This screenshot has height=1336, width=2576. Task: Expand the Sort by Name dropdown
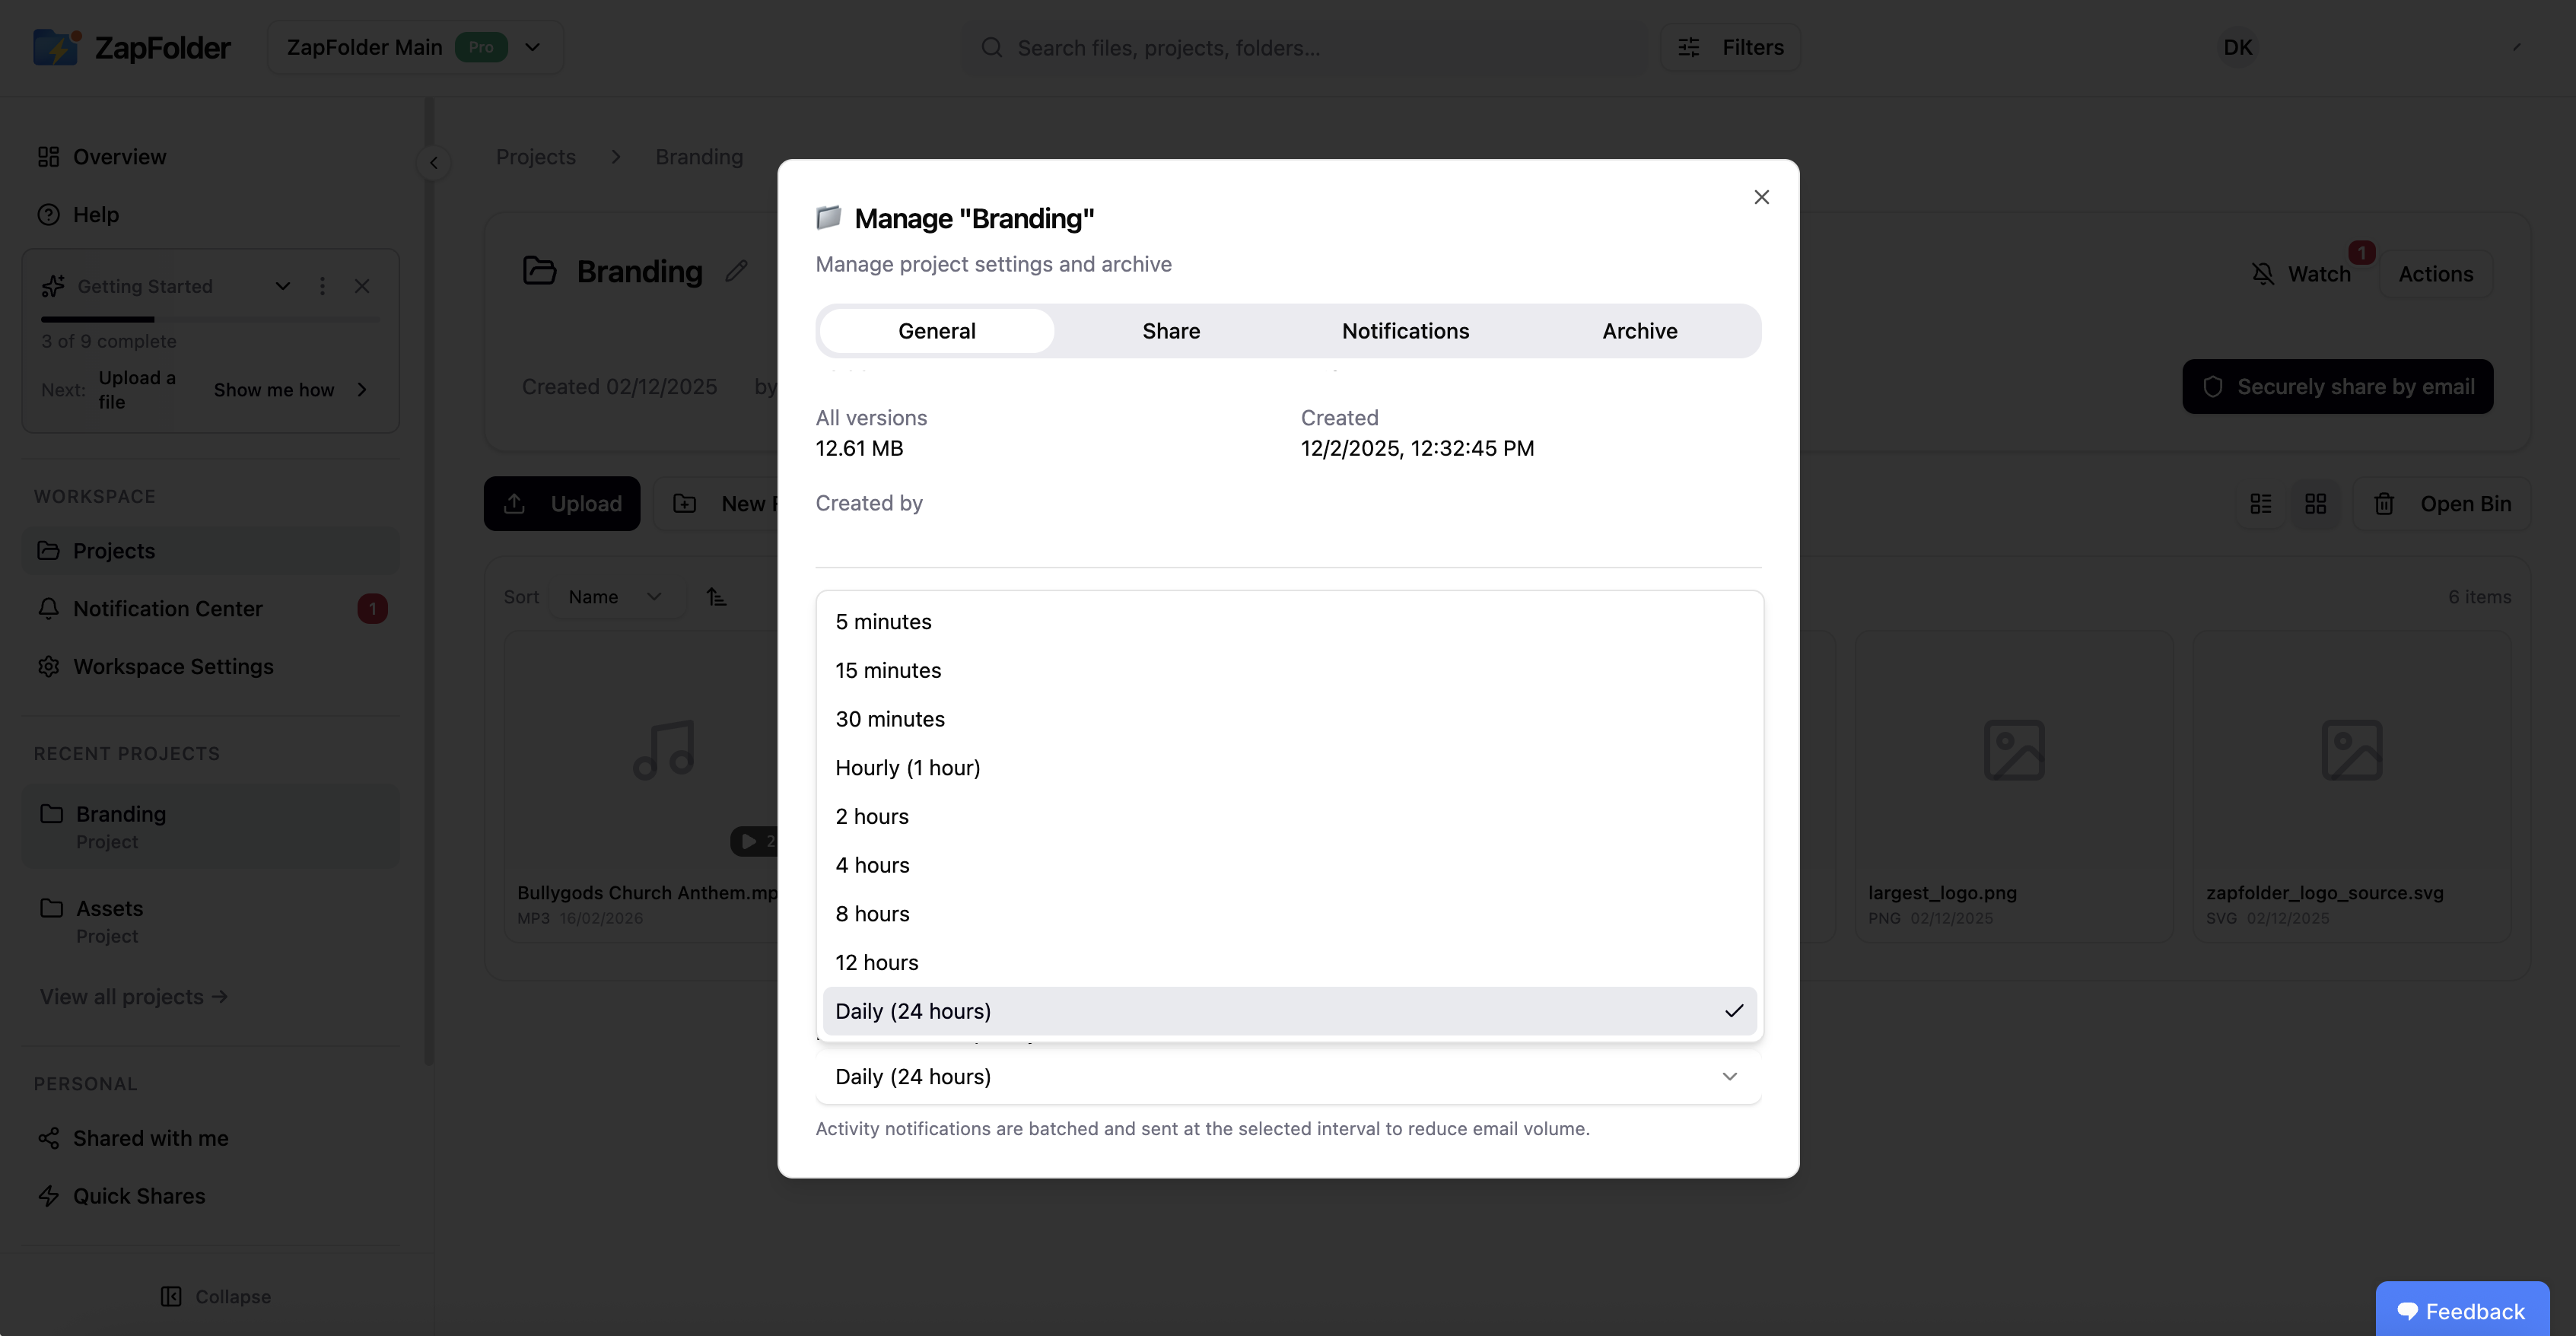[x=615, y=597]
